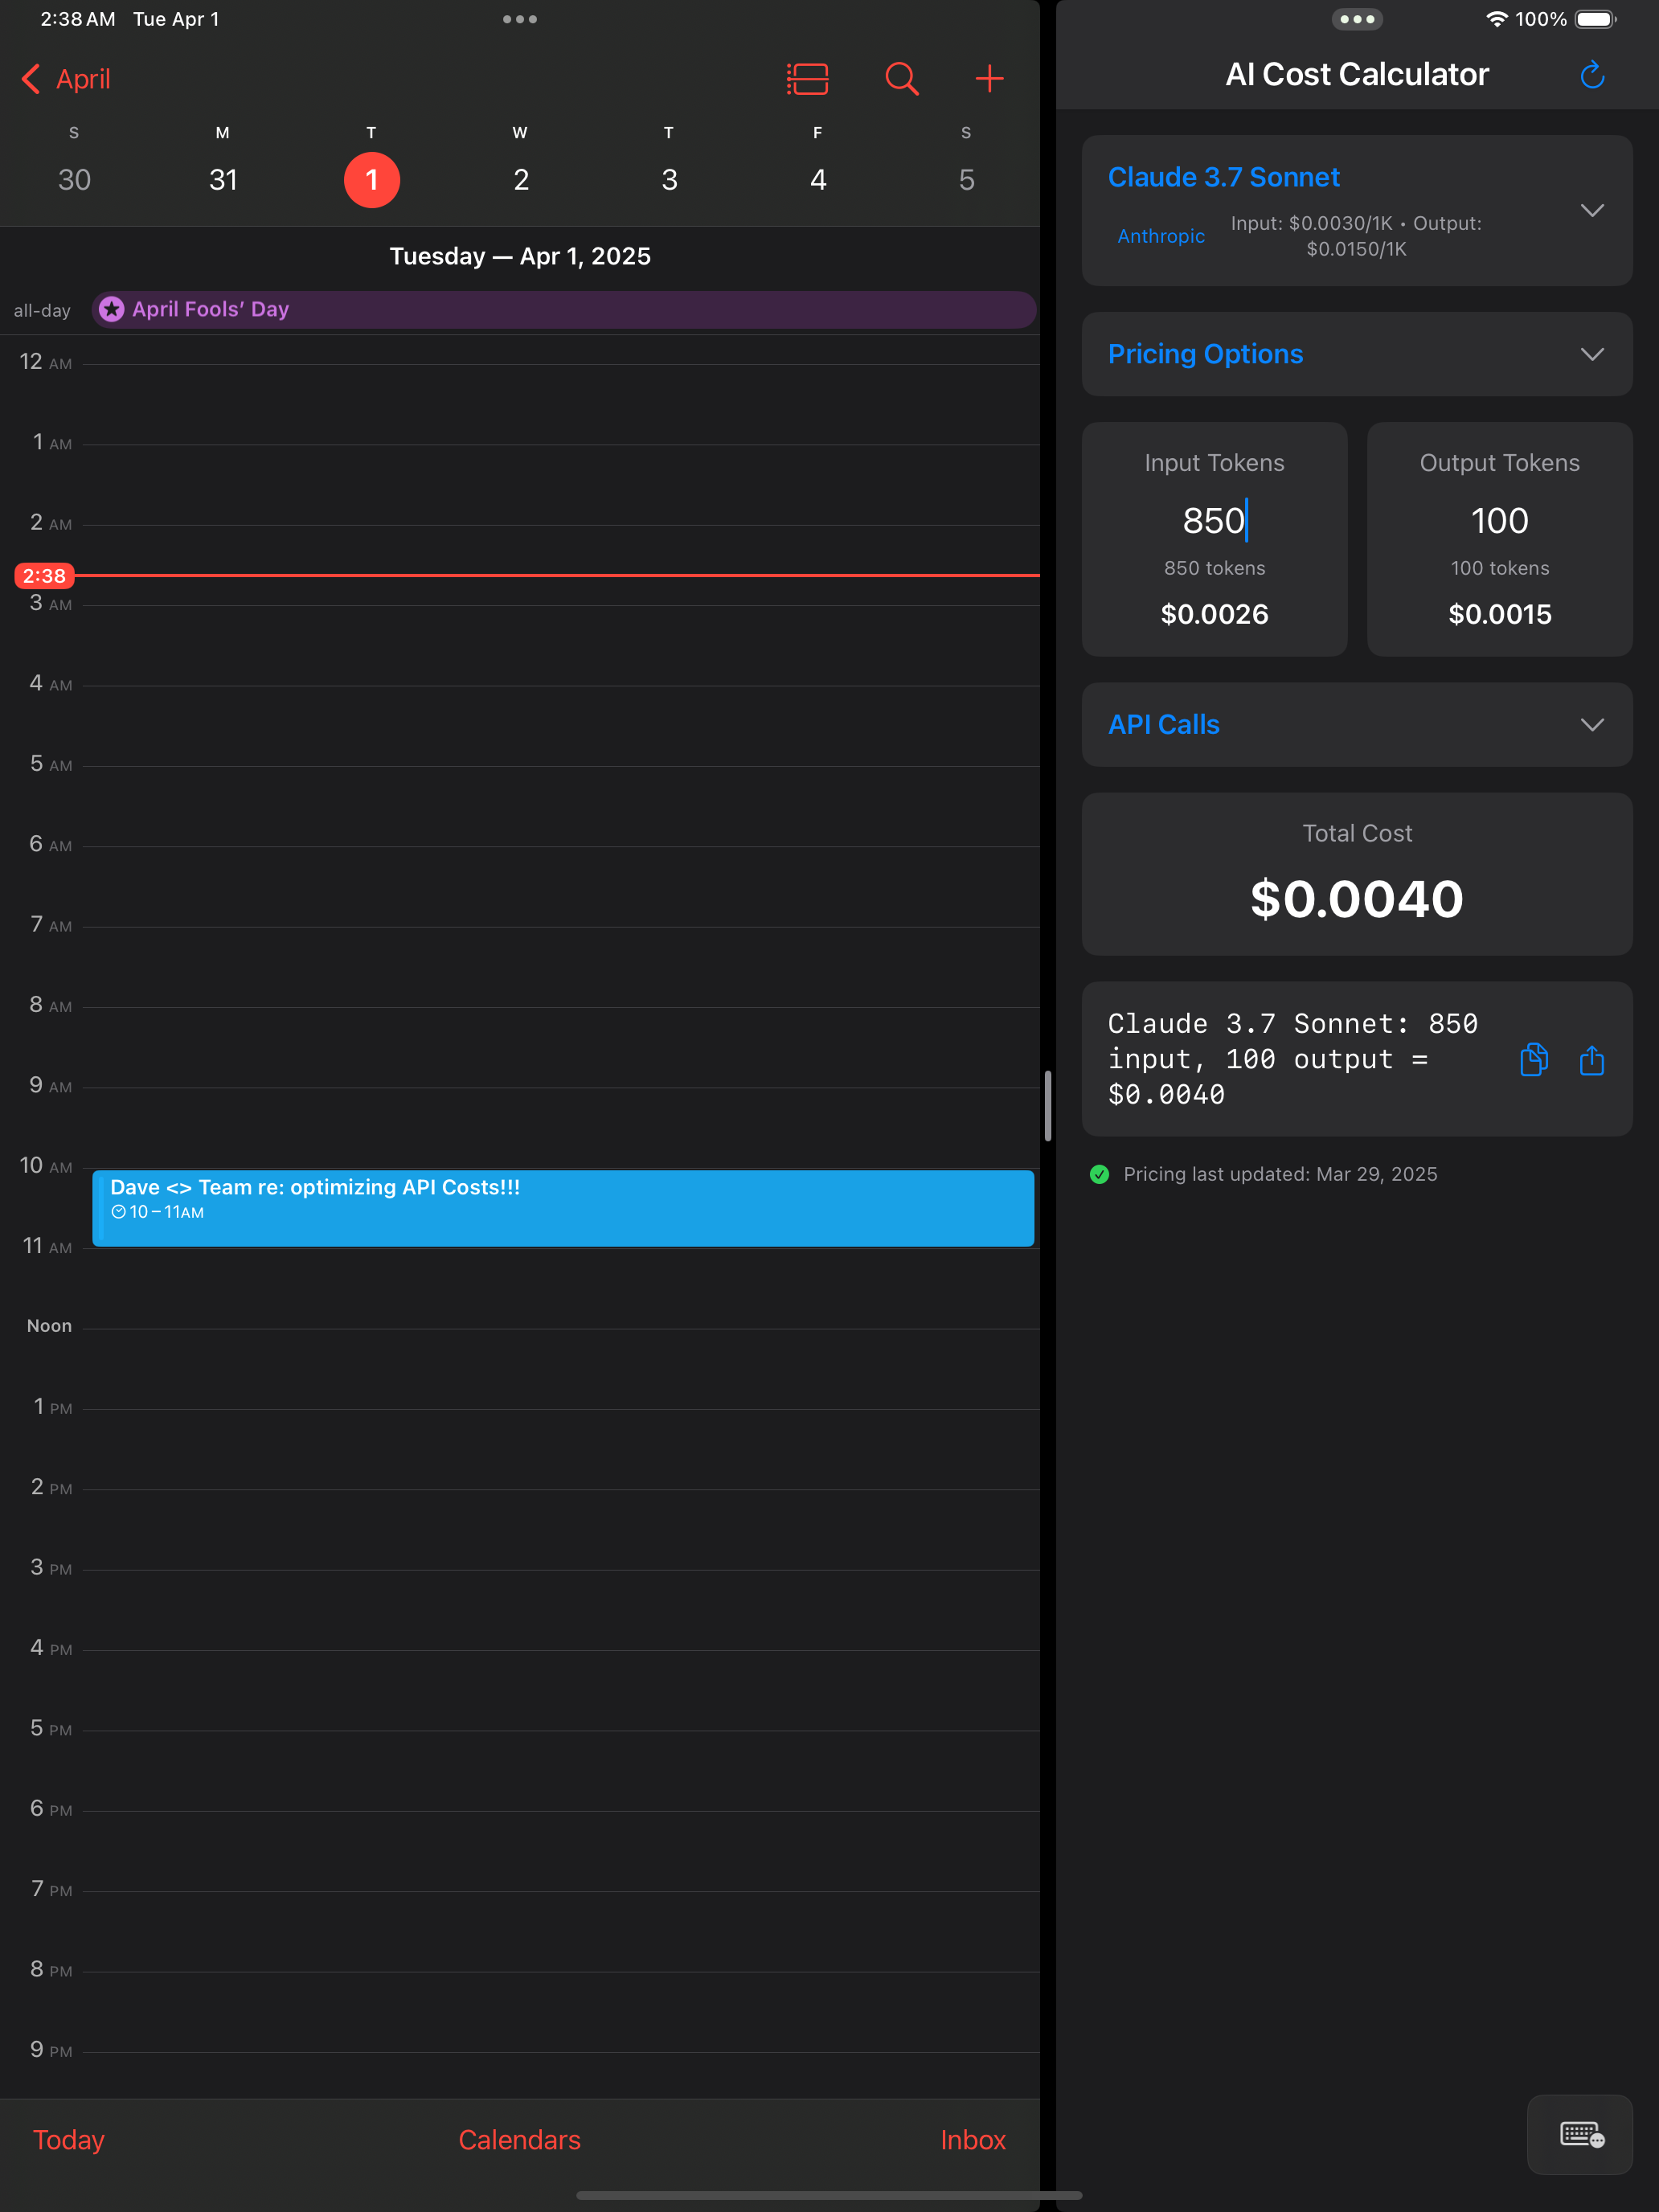Open the calendar search
This screenshot has width=1659, height=2212.
[x=901, y=78]
